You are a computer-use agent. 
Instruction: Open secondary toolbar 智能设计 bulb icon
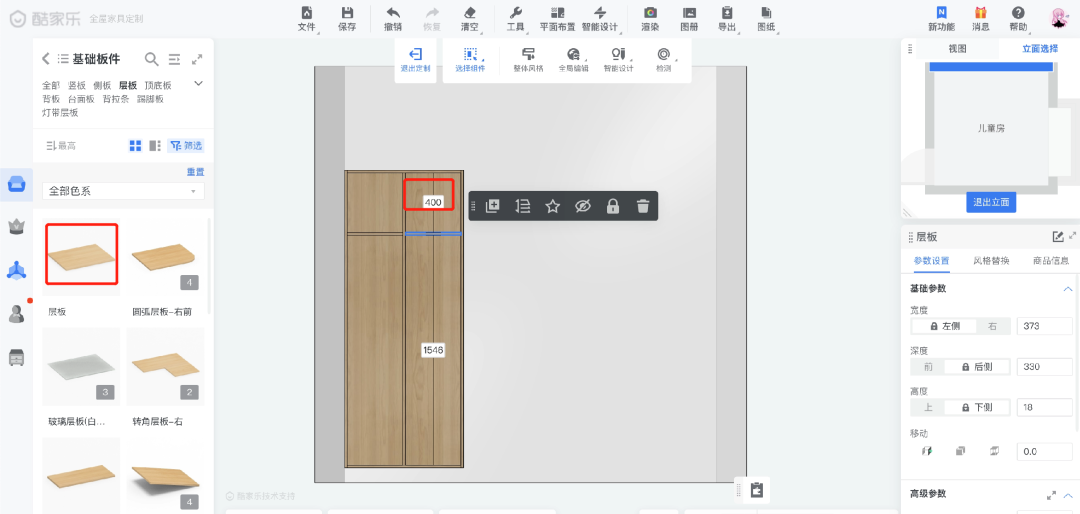pos(618,60)
